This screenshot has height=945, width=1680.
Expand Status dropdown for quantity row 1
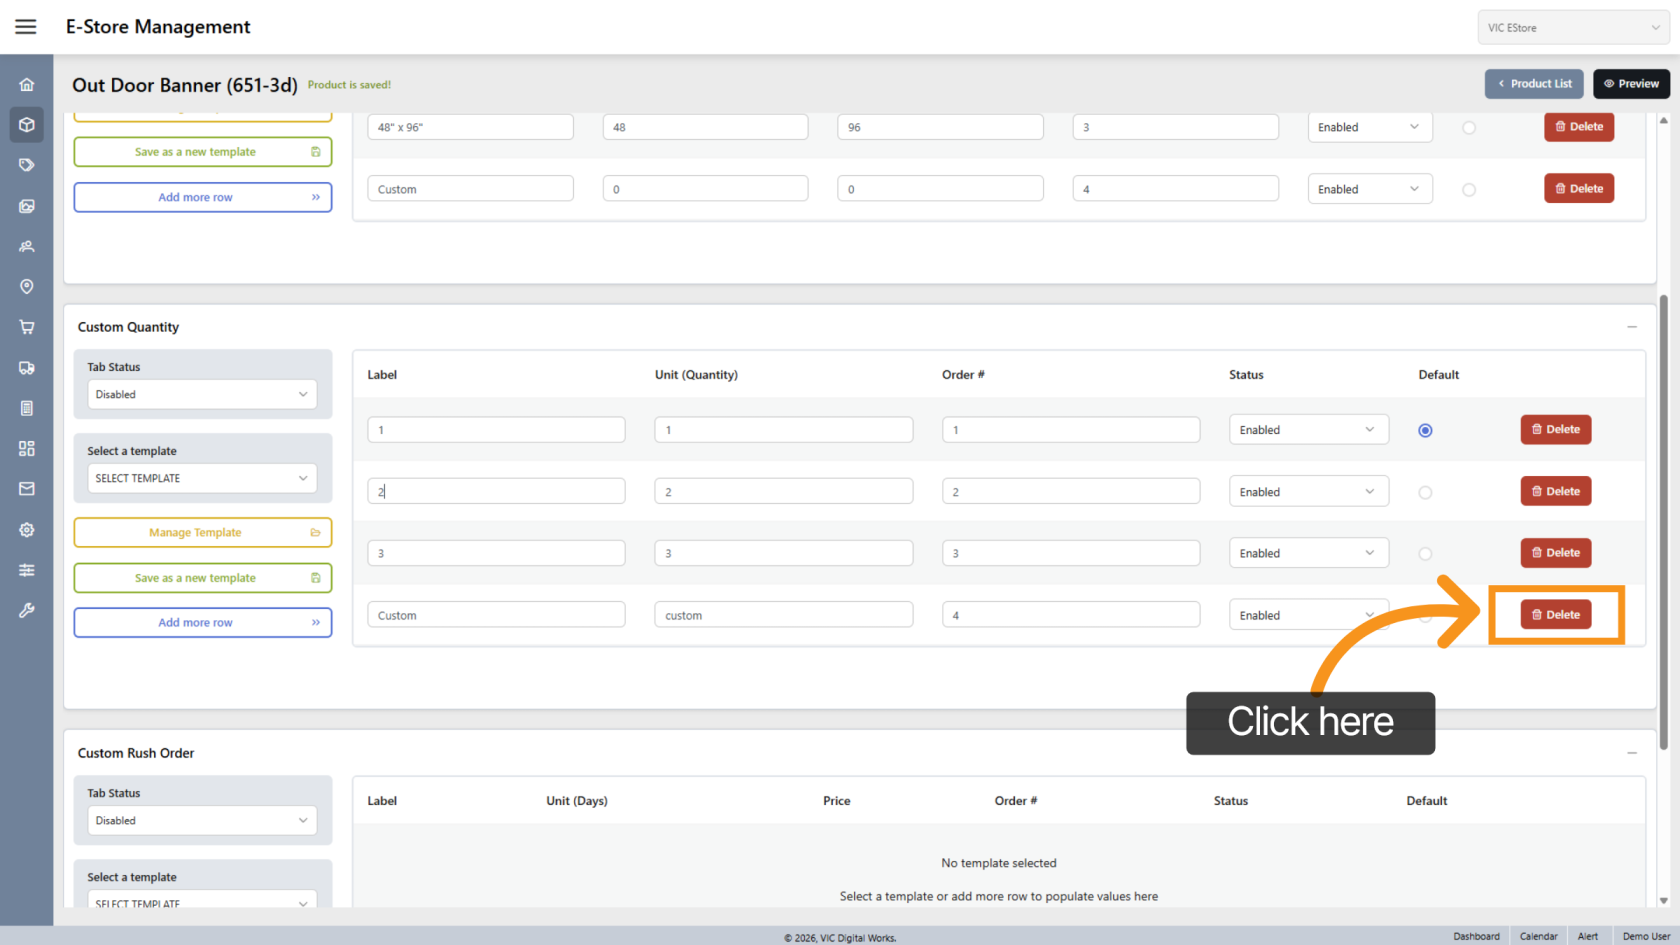[x=1307, y=430]
